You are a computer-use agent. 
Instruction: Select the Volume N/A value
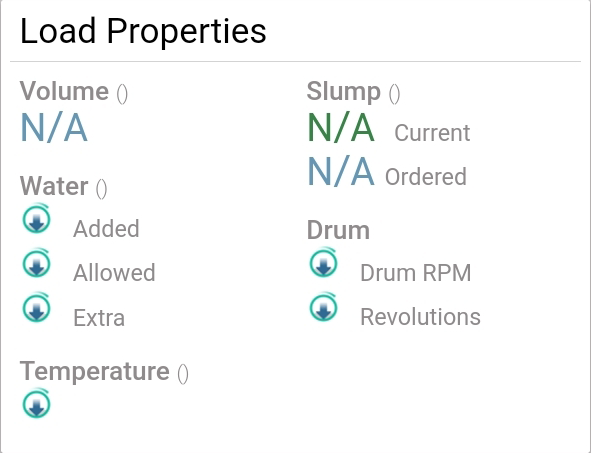tap(54, 128)
